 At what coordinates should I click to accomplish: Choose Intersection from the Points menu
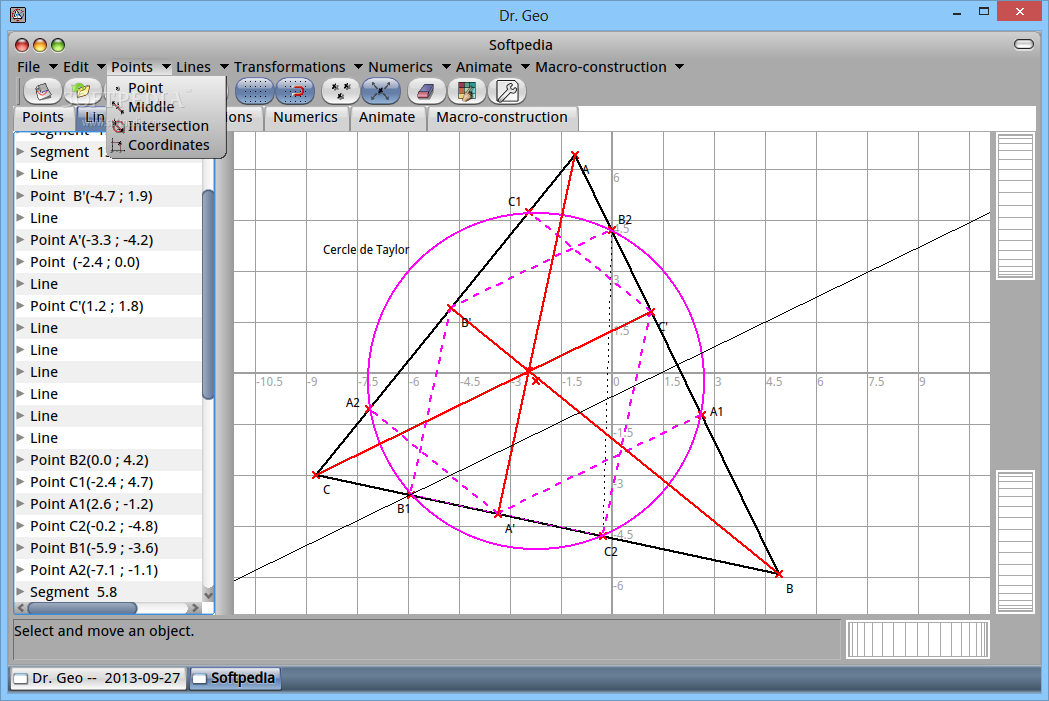click(168, 126)
